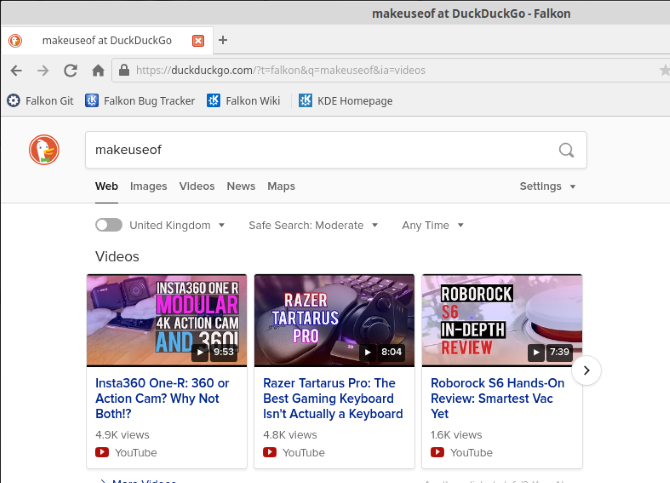Reload the current page
This screenshot has width=670, height=483.
click(71, 71)
